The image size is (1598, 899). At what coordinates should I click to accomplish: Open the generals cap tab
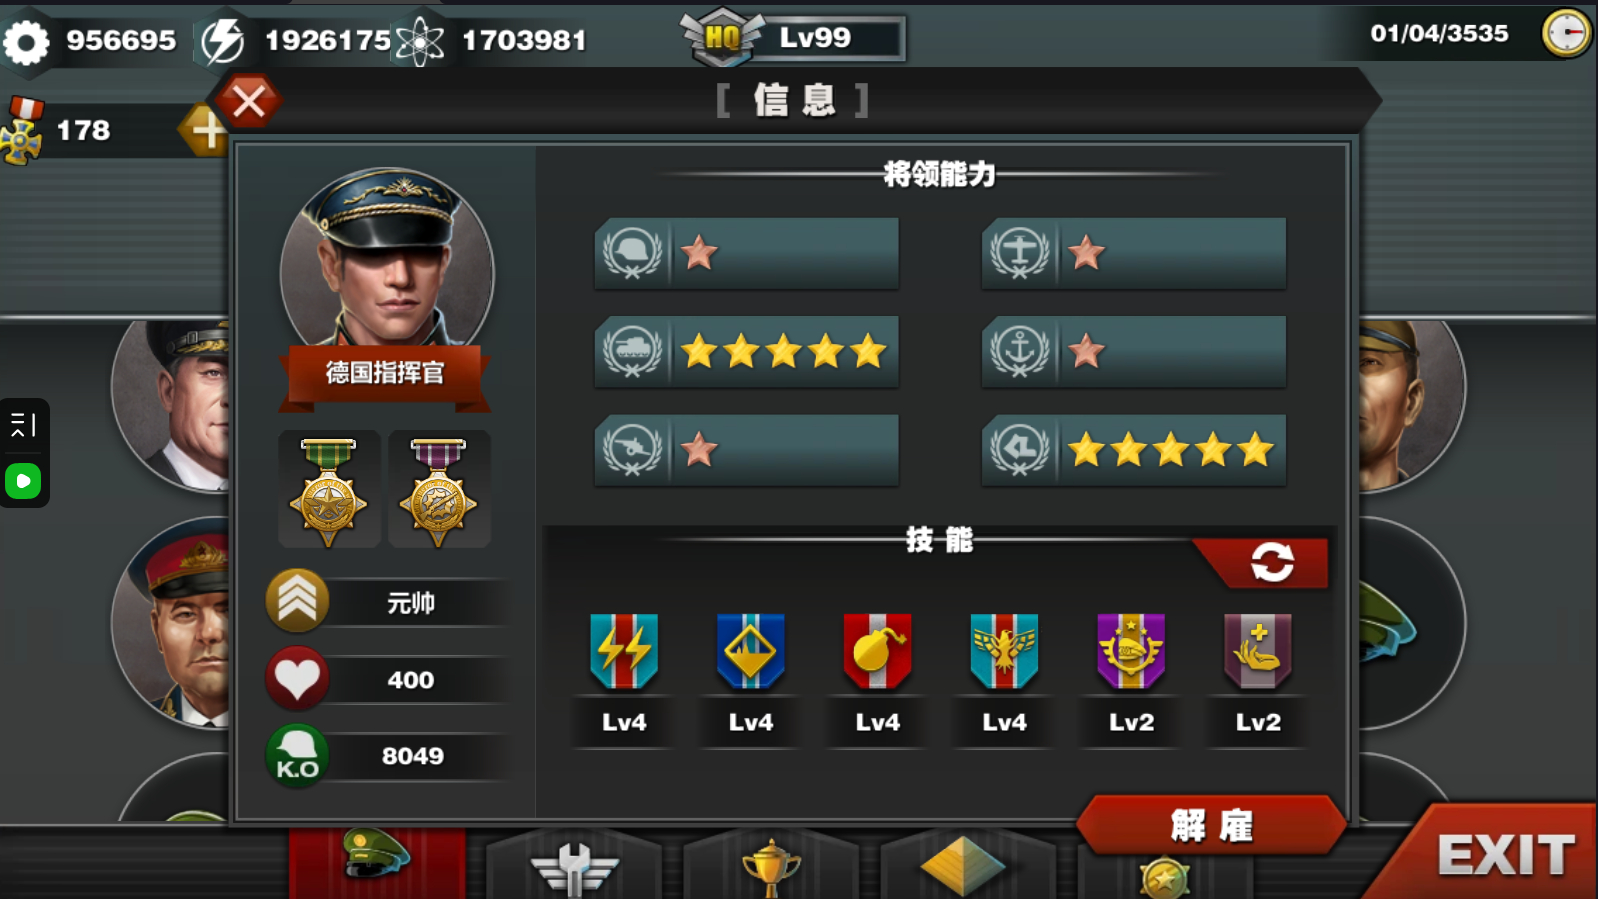pos(377,861)
